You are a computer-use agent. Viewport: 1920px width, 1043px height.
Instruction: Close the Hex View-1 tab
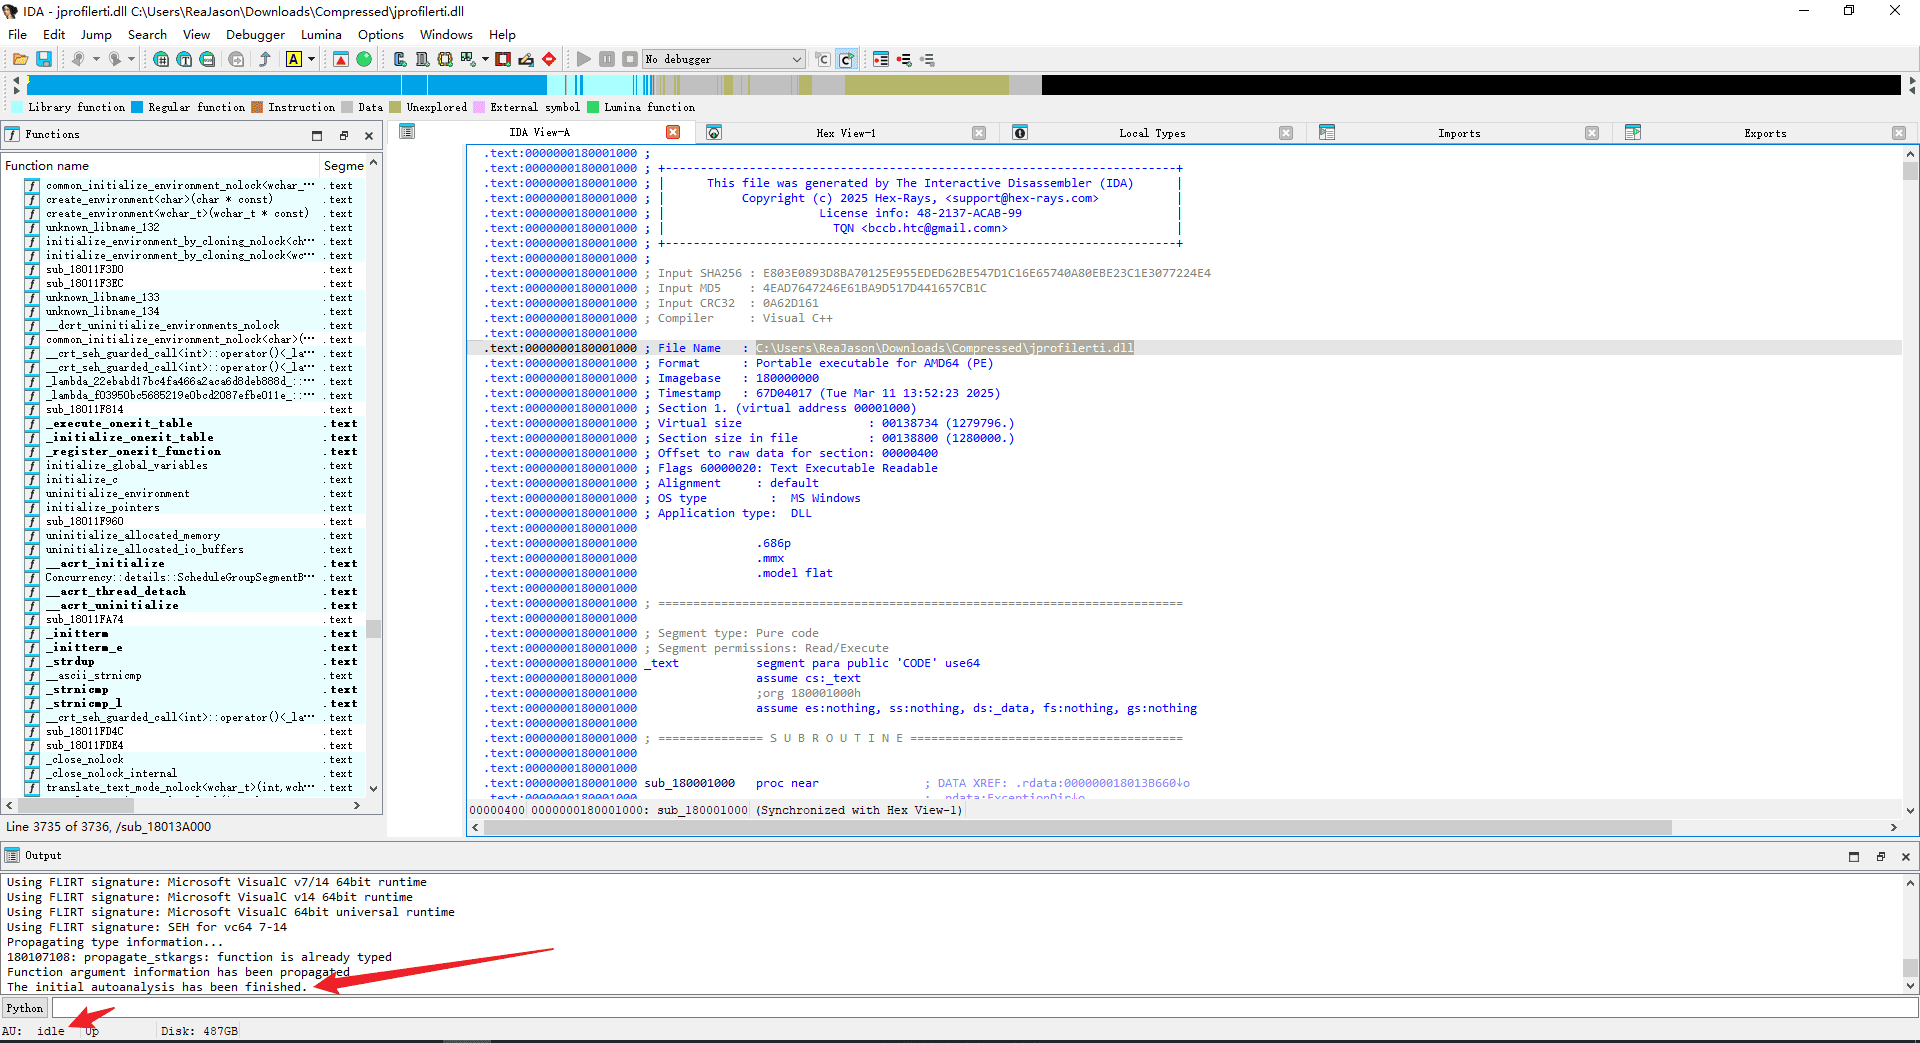(x=979, y=133)
